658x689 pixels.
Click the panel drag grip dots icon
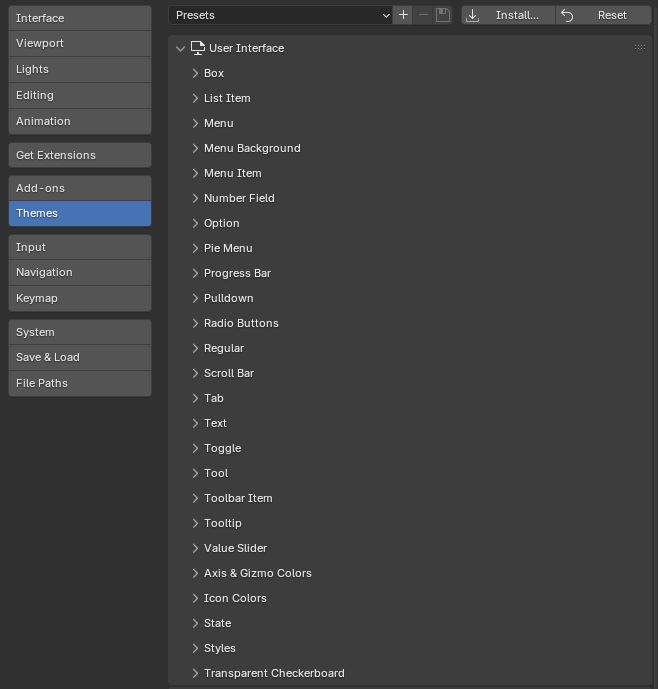(x=640, y=47)
